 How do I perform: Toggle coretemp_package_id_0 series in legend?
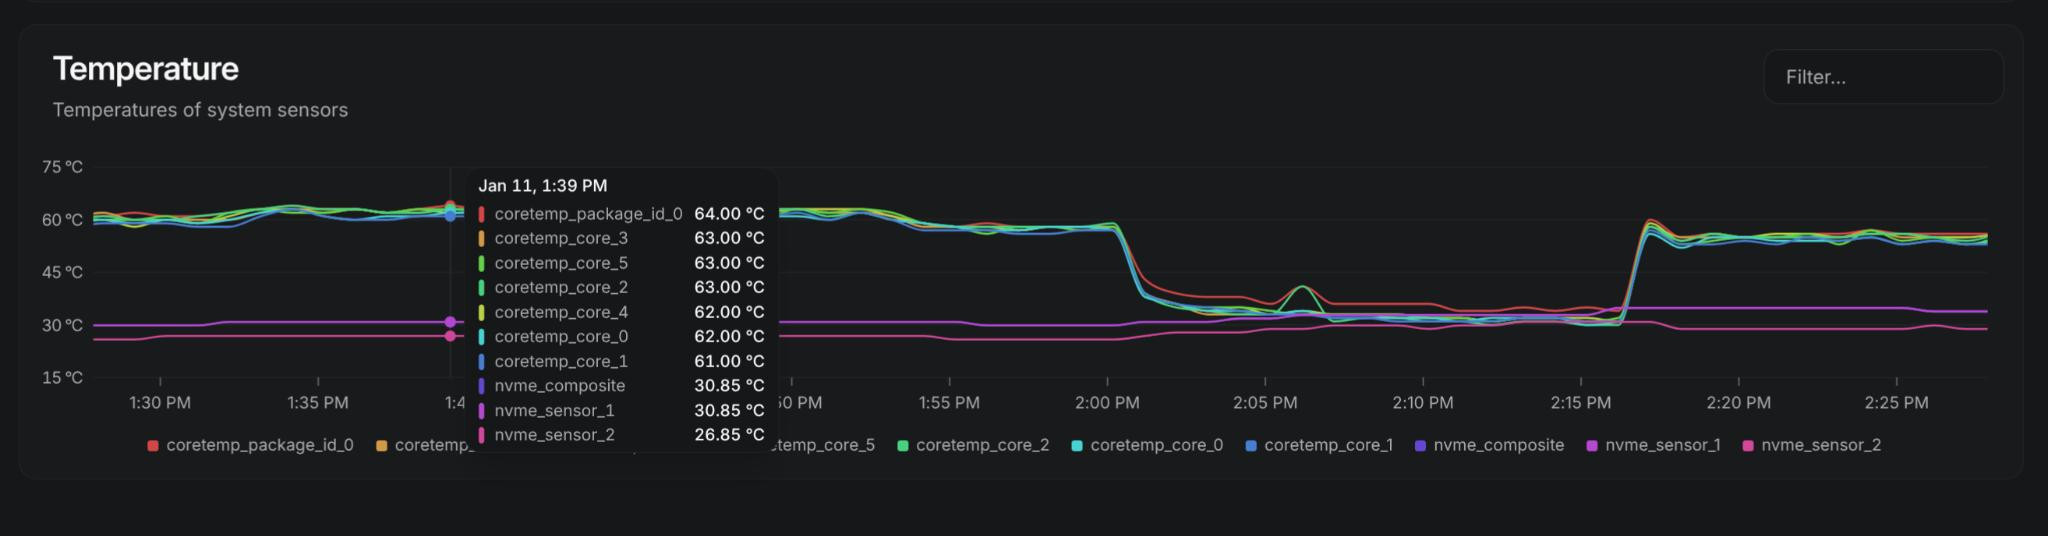click(x=259, y=445)
